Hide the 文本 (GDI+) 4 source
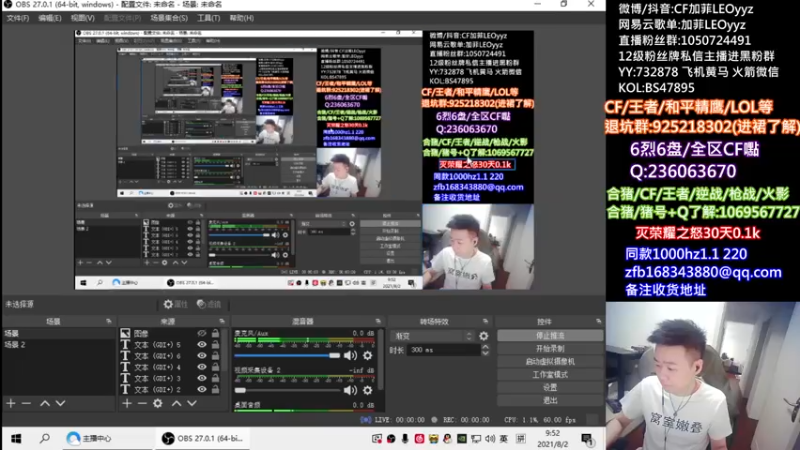 pyautogui.click(x=202, y=367)
